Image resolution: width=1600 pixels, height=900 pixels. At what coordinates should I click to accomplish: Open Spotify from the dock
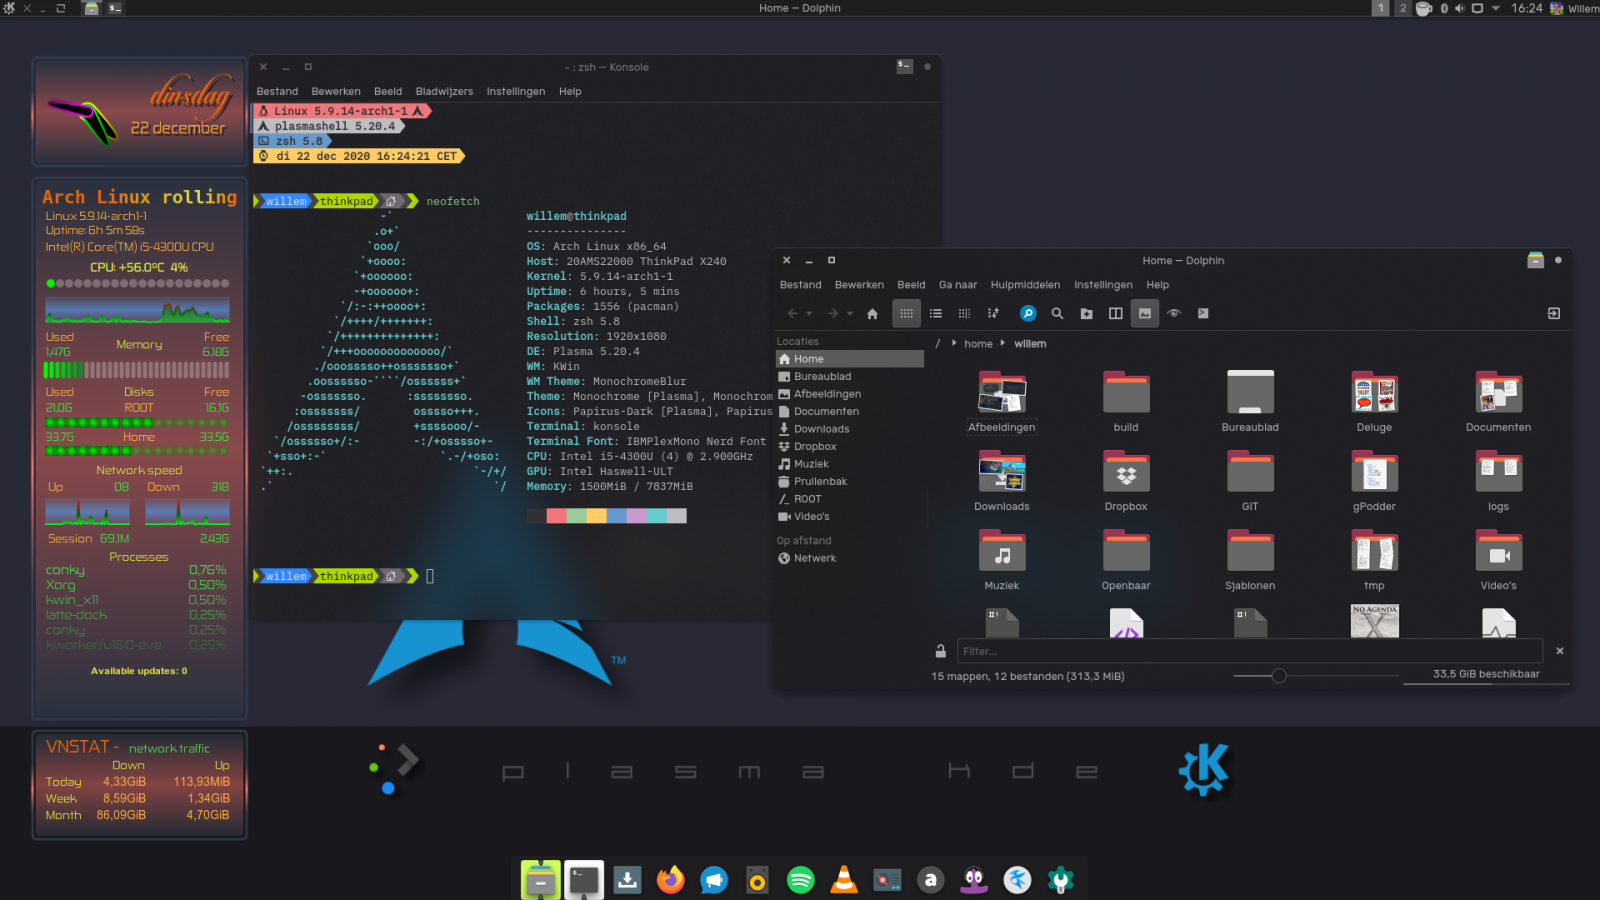pyautogui.click(x=800, y=880)
